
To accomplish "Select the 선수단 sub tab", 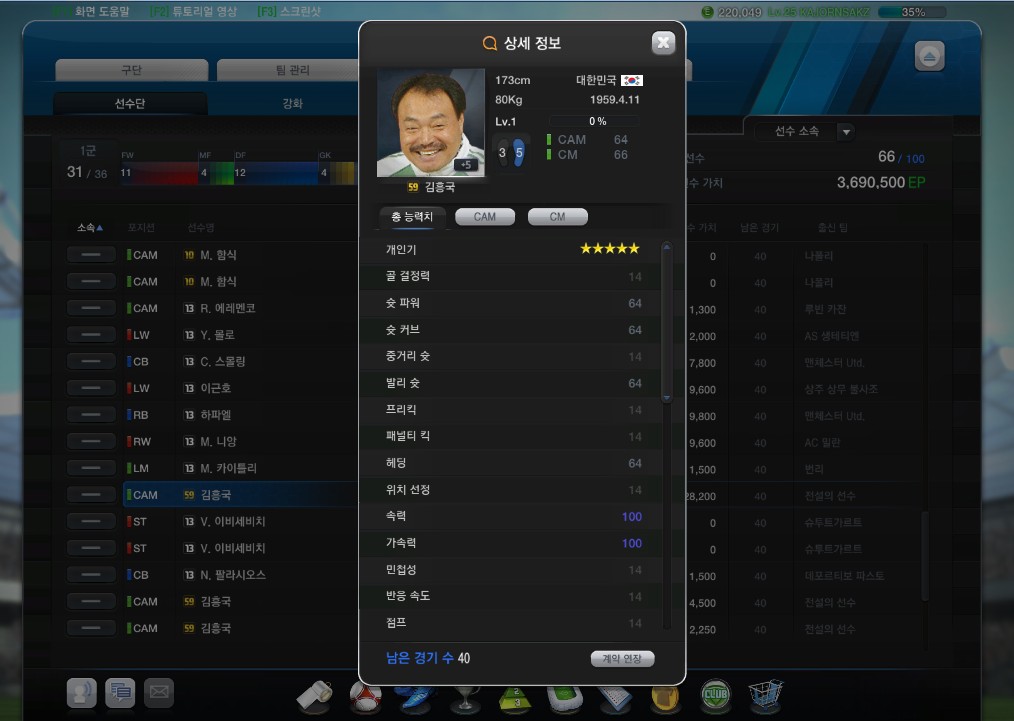I will tap(130, 103).
